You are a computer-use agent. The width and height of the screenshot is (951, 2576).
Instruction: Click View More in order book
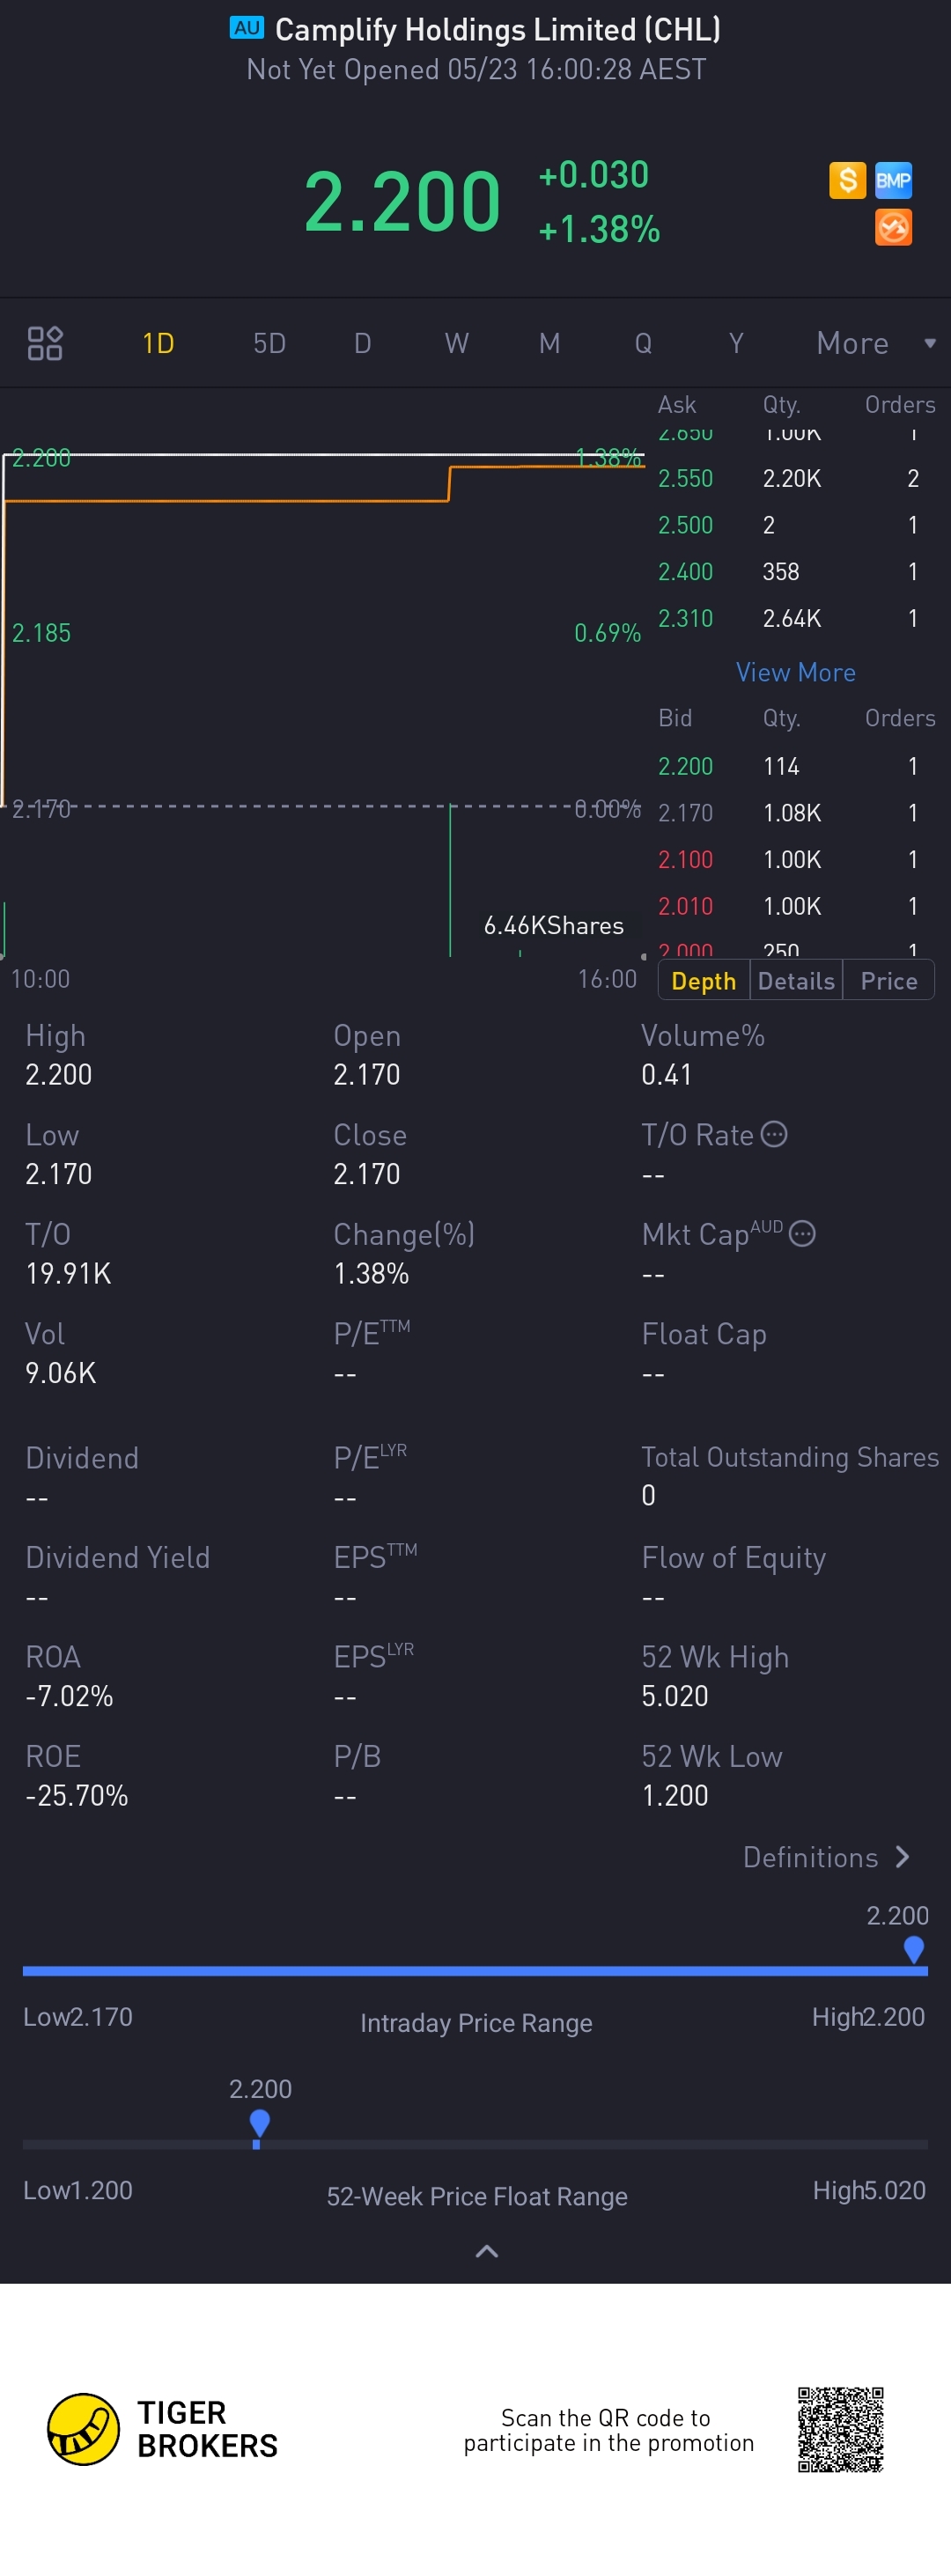tap(795, 672)
